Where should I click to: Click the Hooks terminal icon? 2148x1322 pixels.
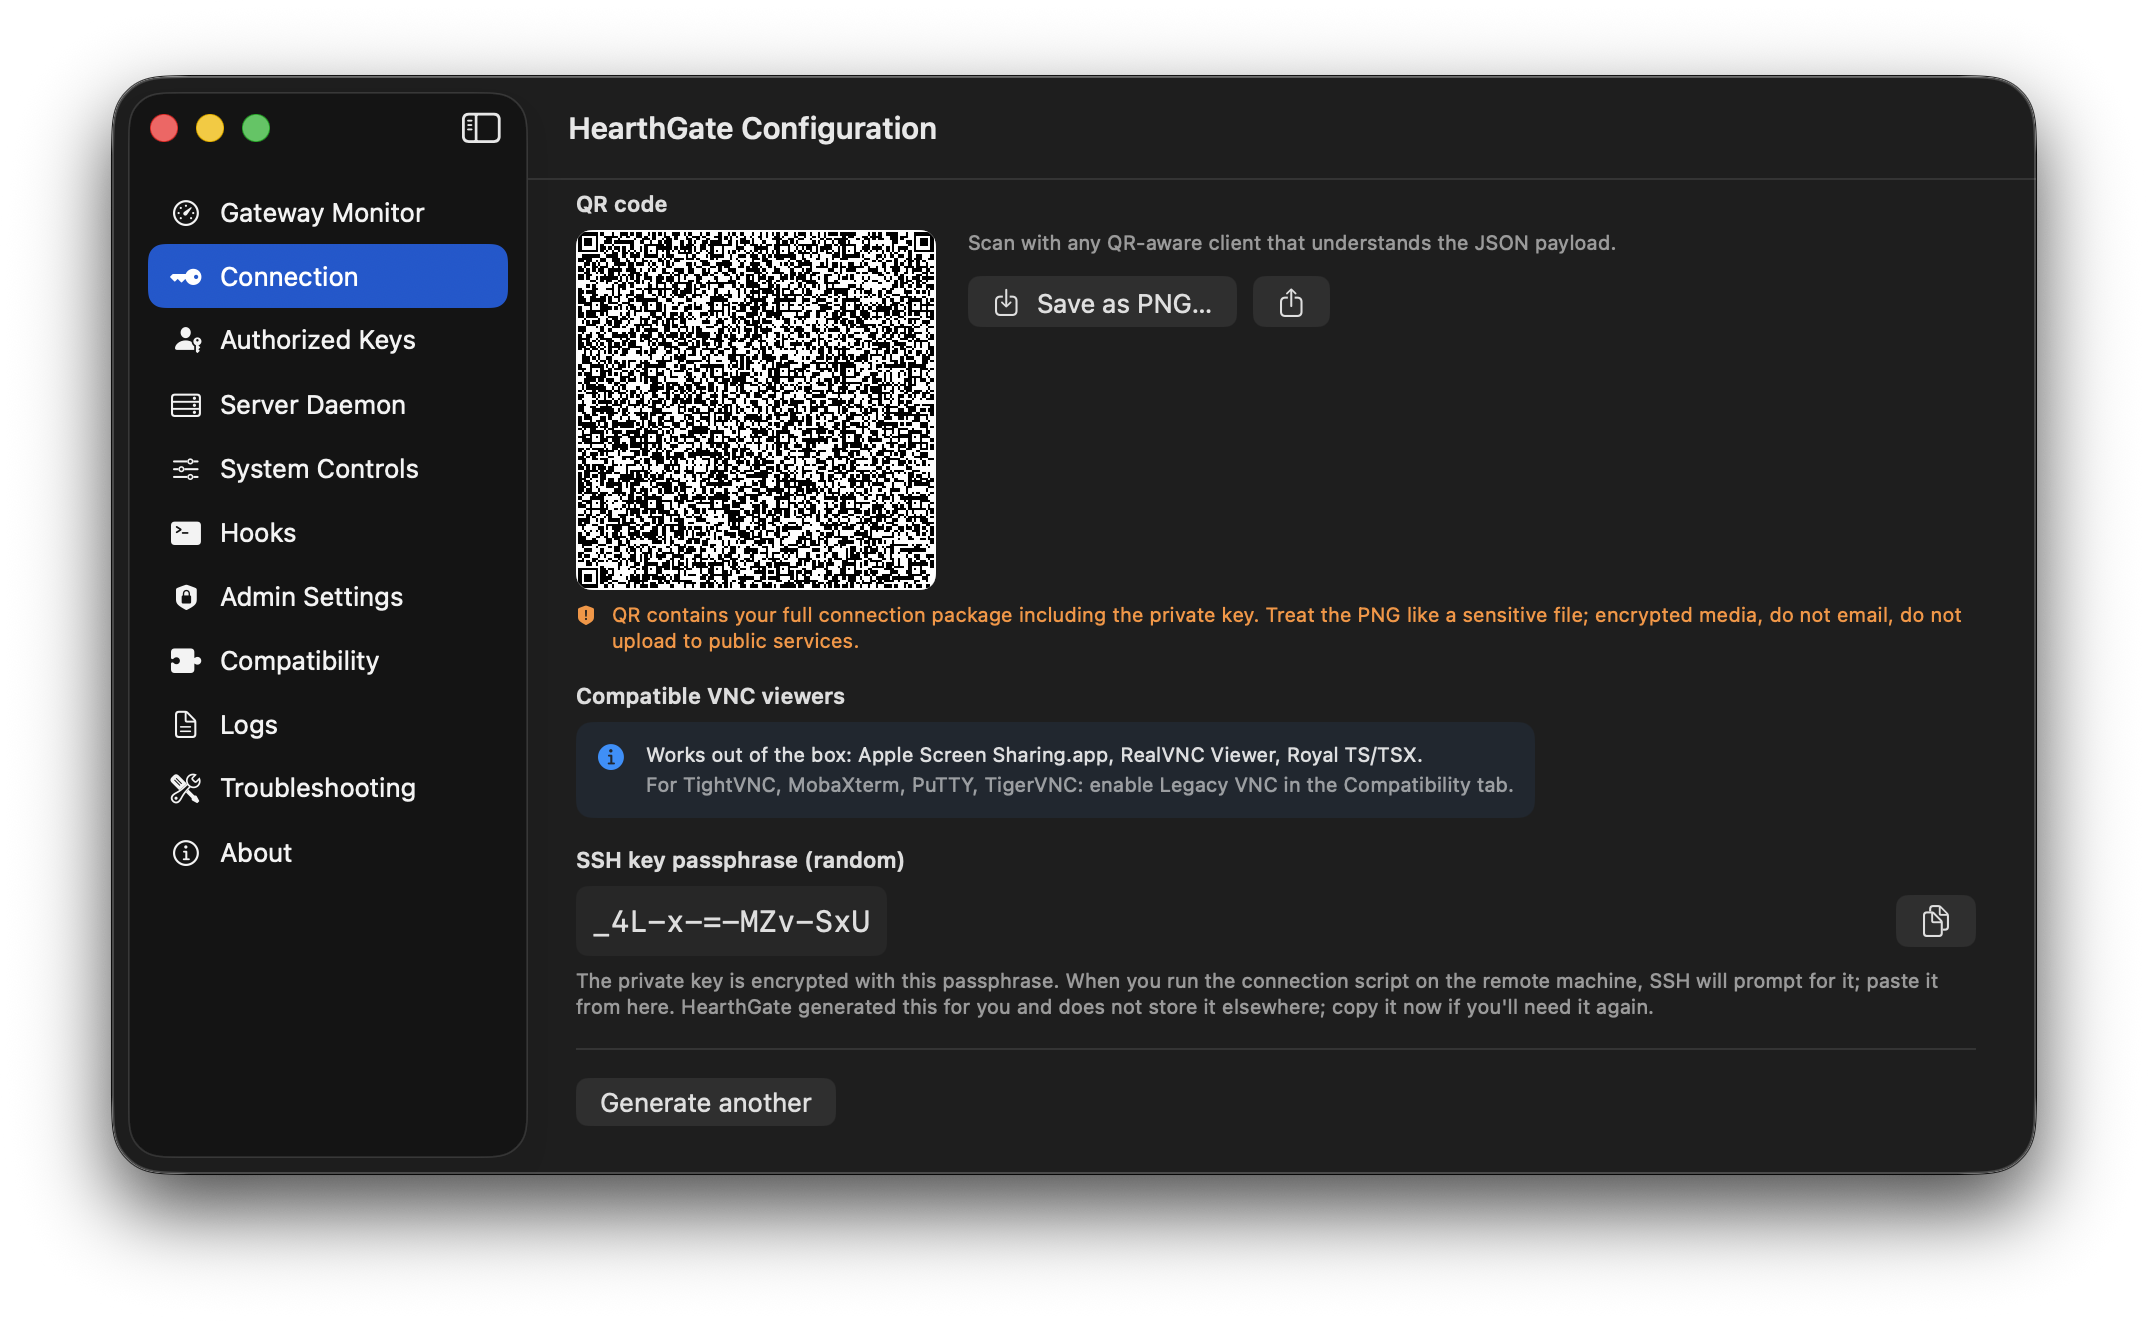[186, 533]
